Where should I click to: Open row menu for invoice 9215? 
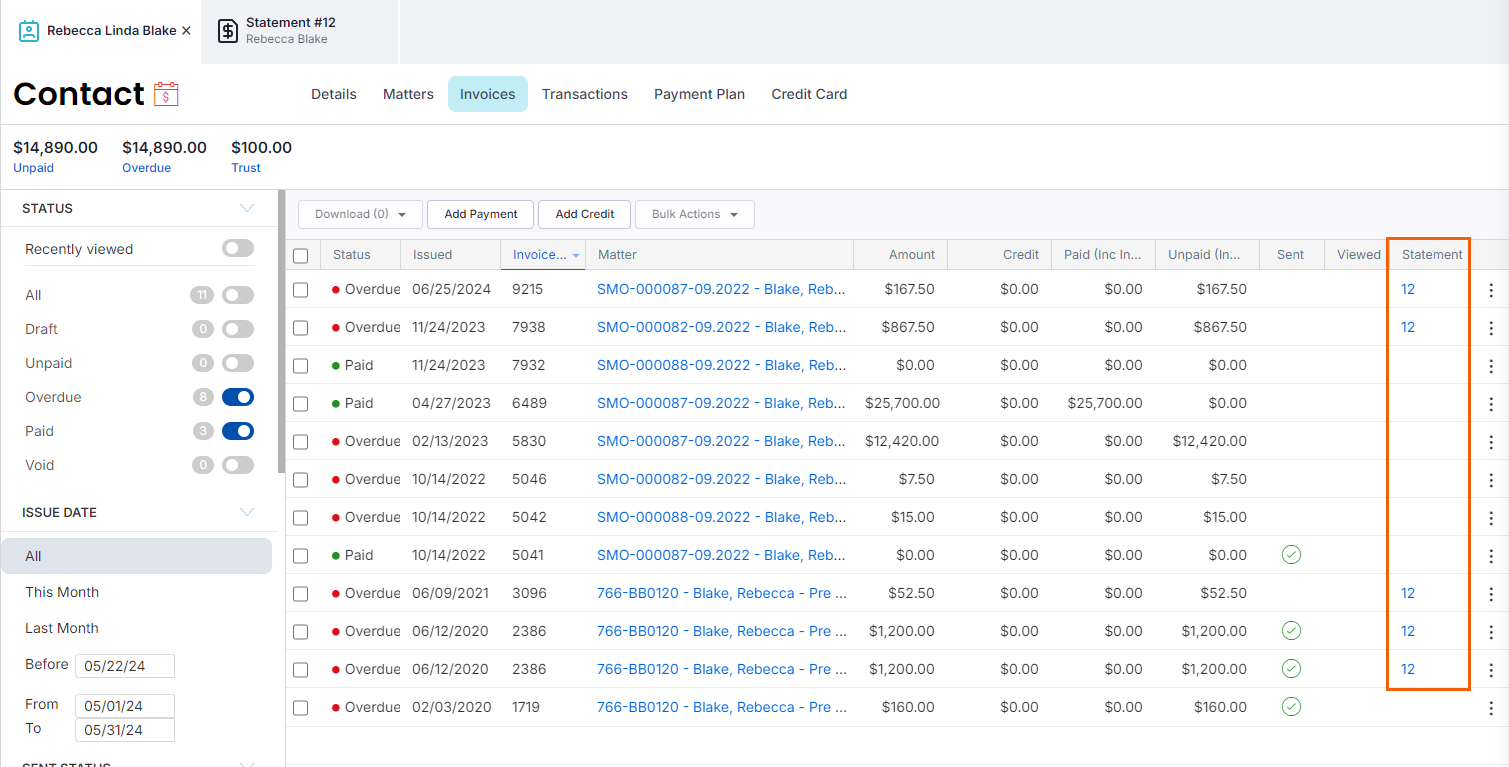[1491, 290]
